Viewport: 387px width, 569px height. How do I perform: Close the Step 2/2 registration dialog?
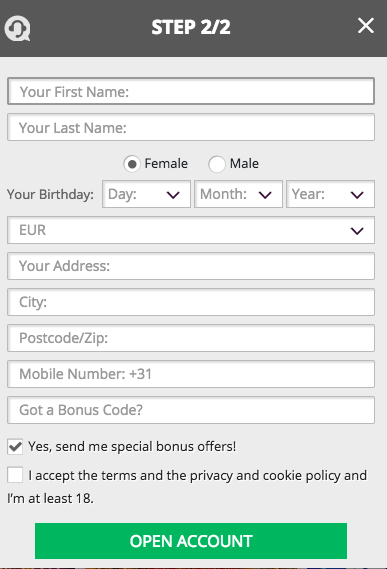(x=366, y=26)
